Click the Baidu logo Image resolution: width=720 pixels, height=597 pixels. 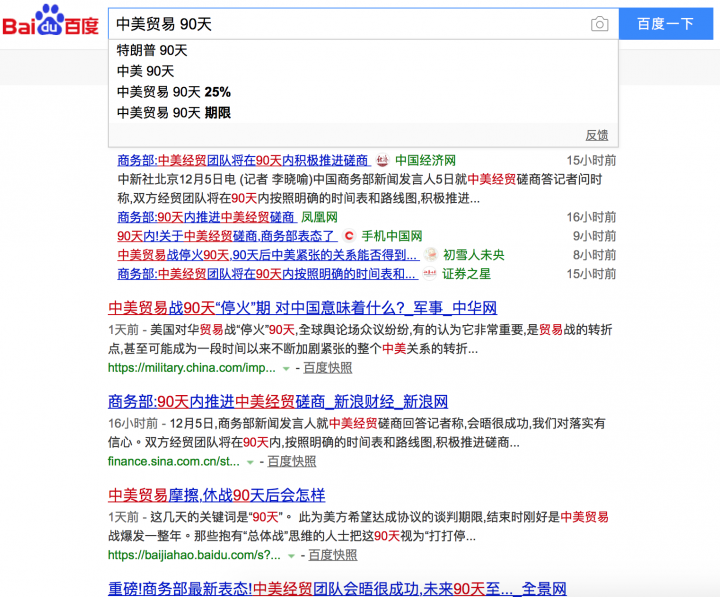pyautogui.click(x=51, y=21)
